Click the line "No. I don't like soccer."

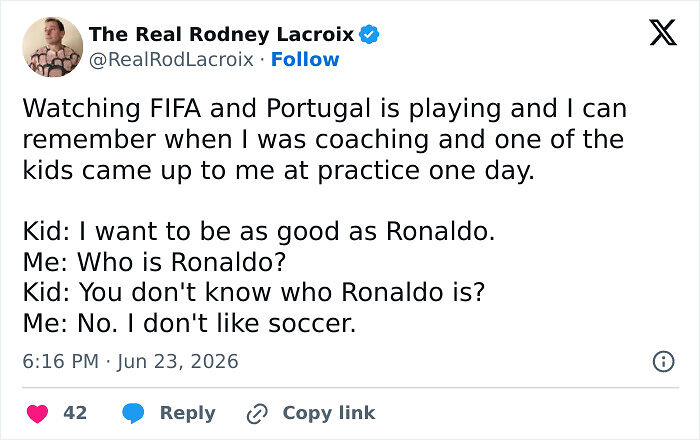[217, 323]
